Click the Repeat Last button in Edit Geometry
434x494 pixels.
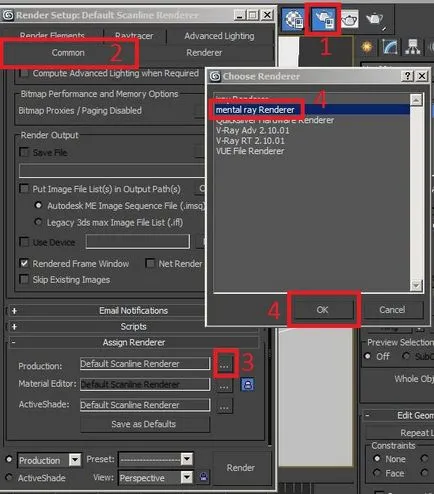coord(400,433)
